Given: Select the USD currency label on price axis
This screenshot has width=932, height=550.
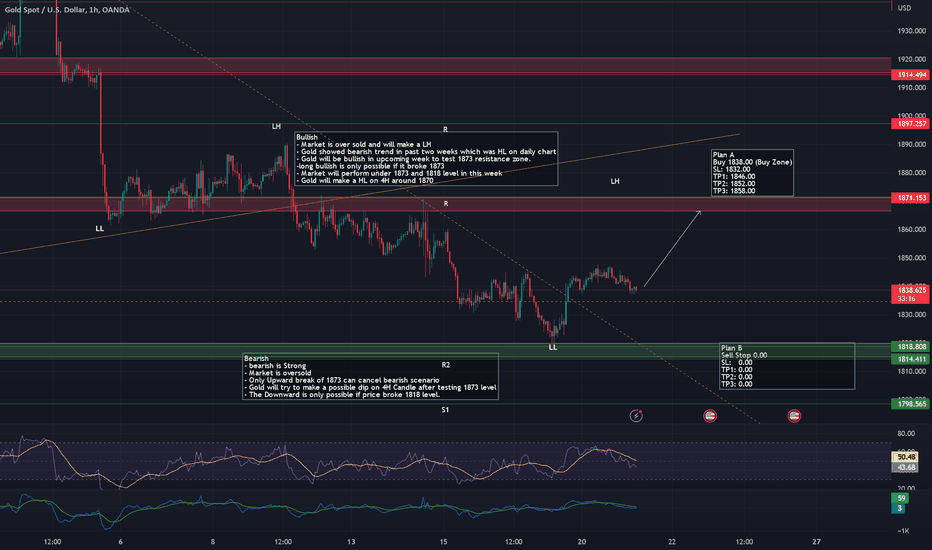Looking at the screenshot, I should [x=904, y=8].
